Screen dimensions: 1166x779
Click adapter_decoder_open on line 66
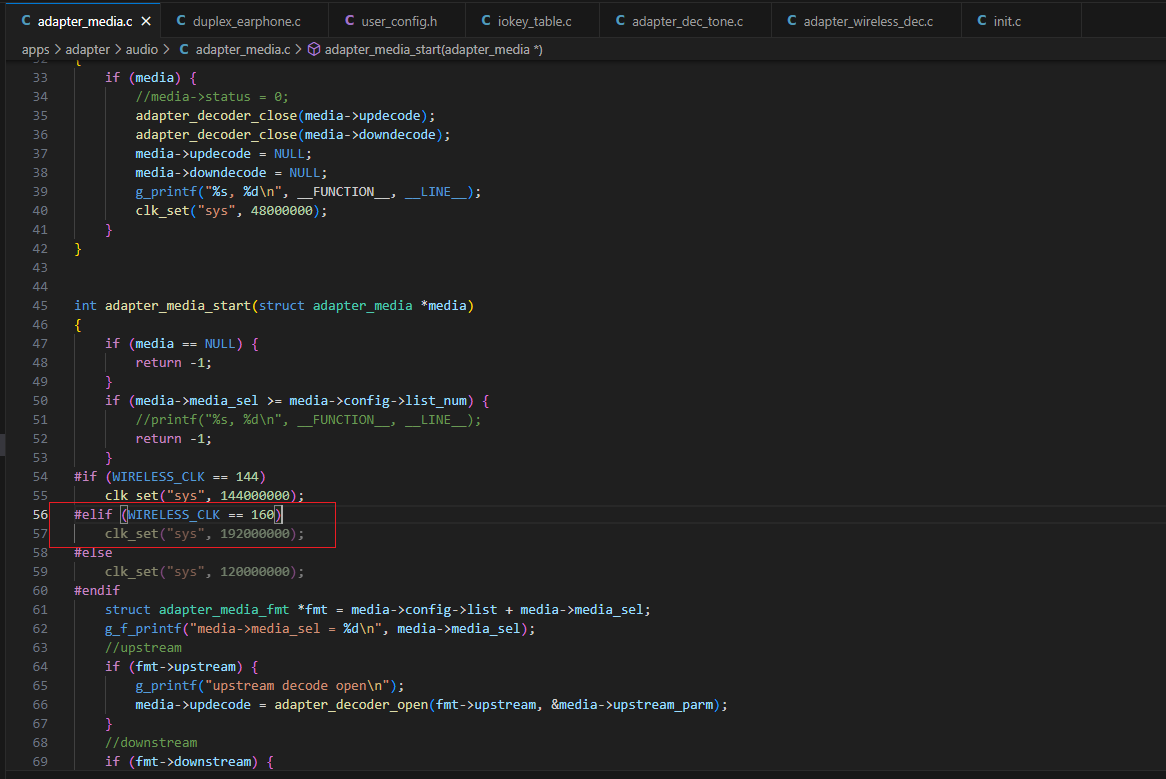[x=352, y=705]
